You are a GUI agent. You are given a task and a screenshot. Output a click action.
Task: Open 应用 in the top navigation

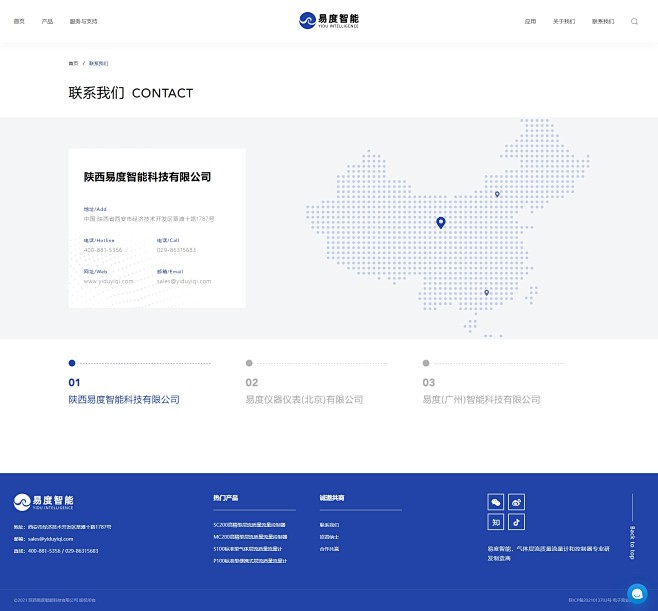pos(530,21)
